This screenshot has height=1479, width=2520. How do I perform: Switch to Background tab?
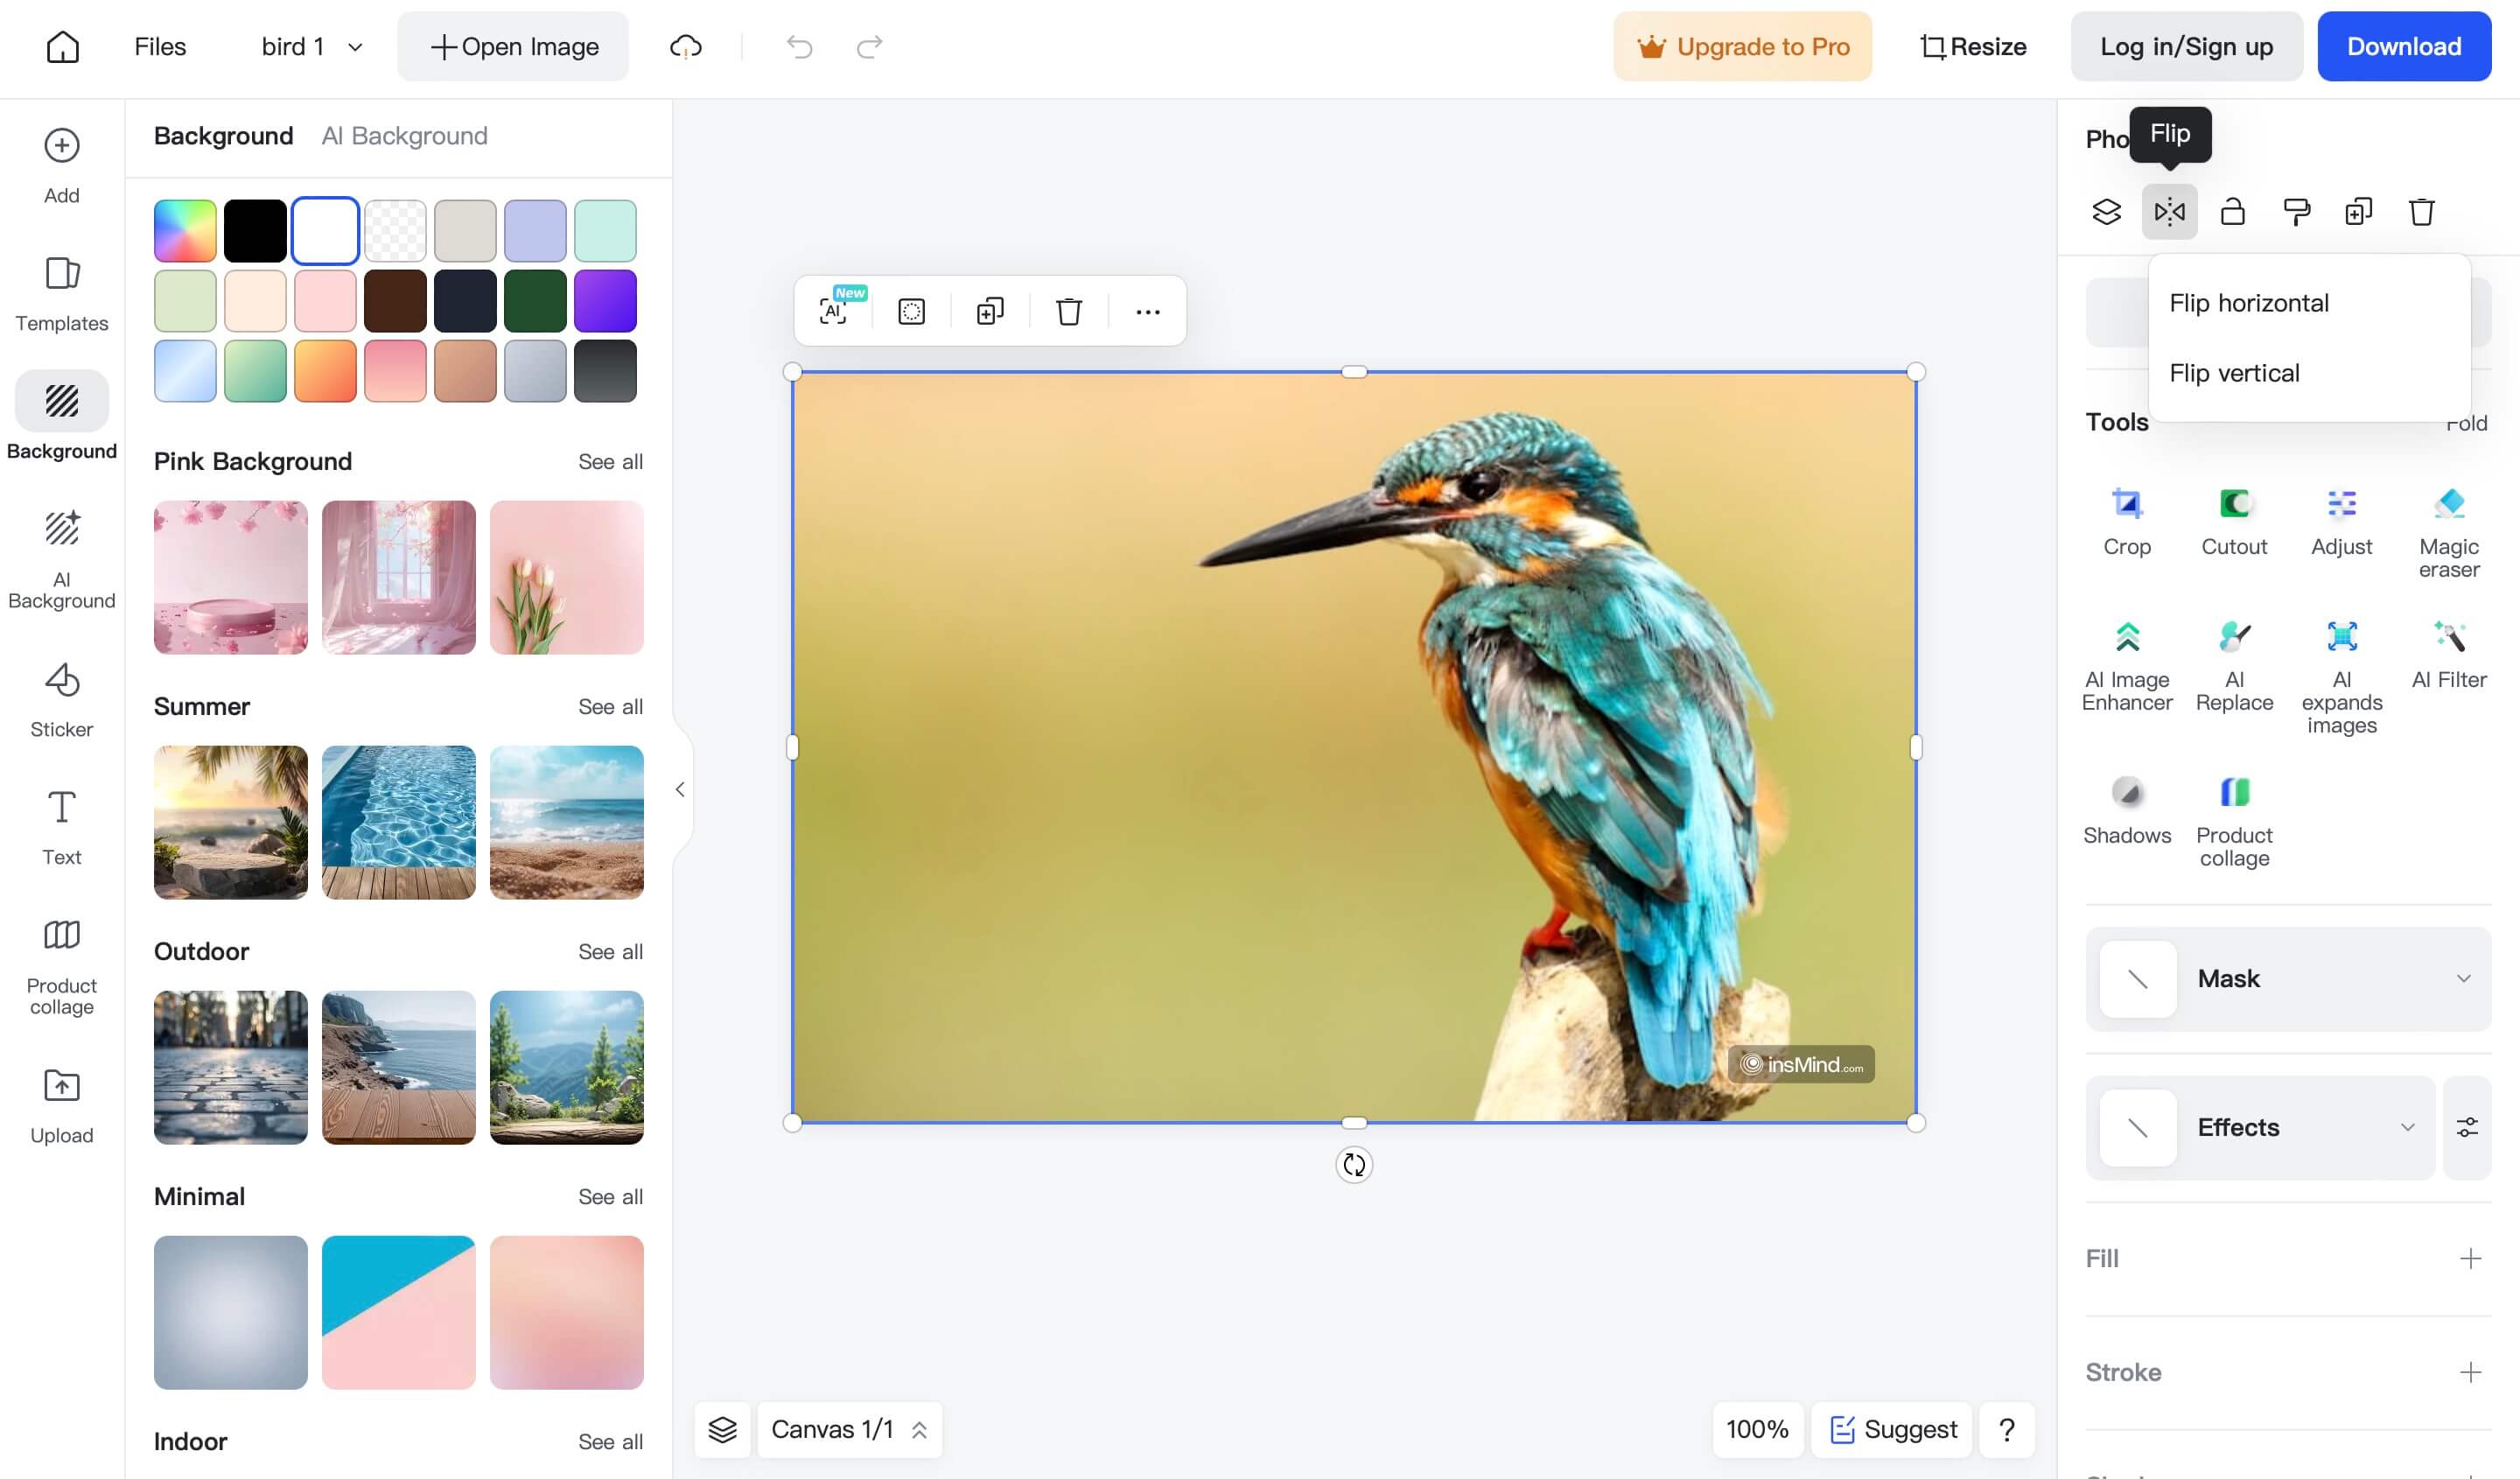(x=223, y=136)
